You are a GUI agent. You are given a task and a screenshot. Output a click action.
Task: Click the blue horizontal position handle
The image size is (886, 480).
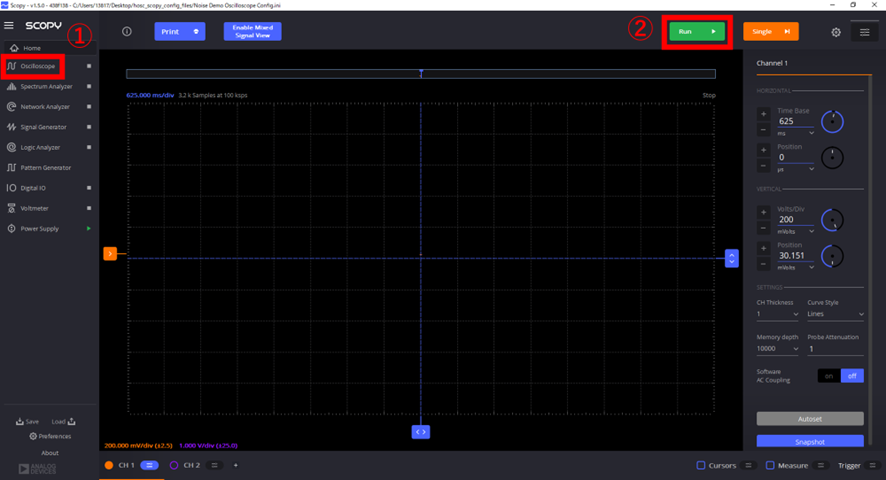coord(420,432)
